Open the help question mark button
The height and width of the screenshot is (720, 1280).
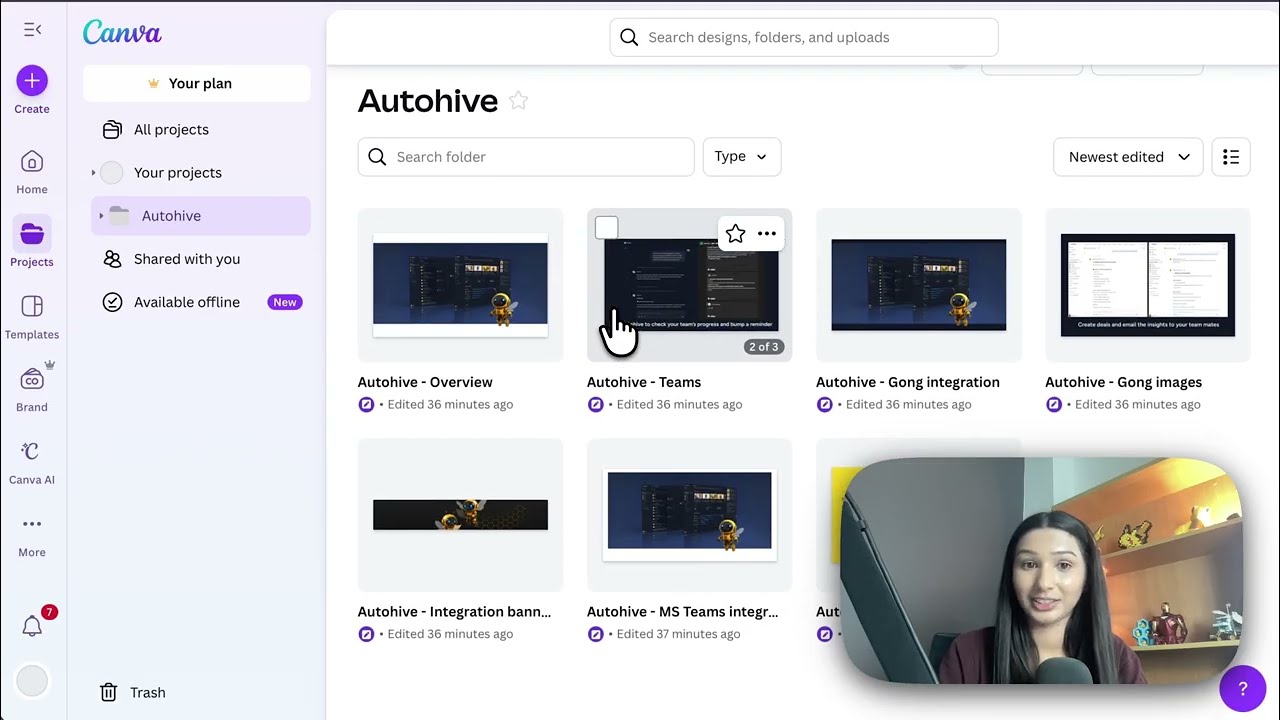click(1243, 688)
